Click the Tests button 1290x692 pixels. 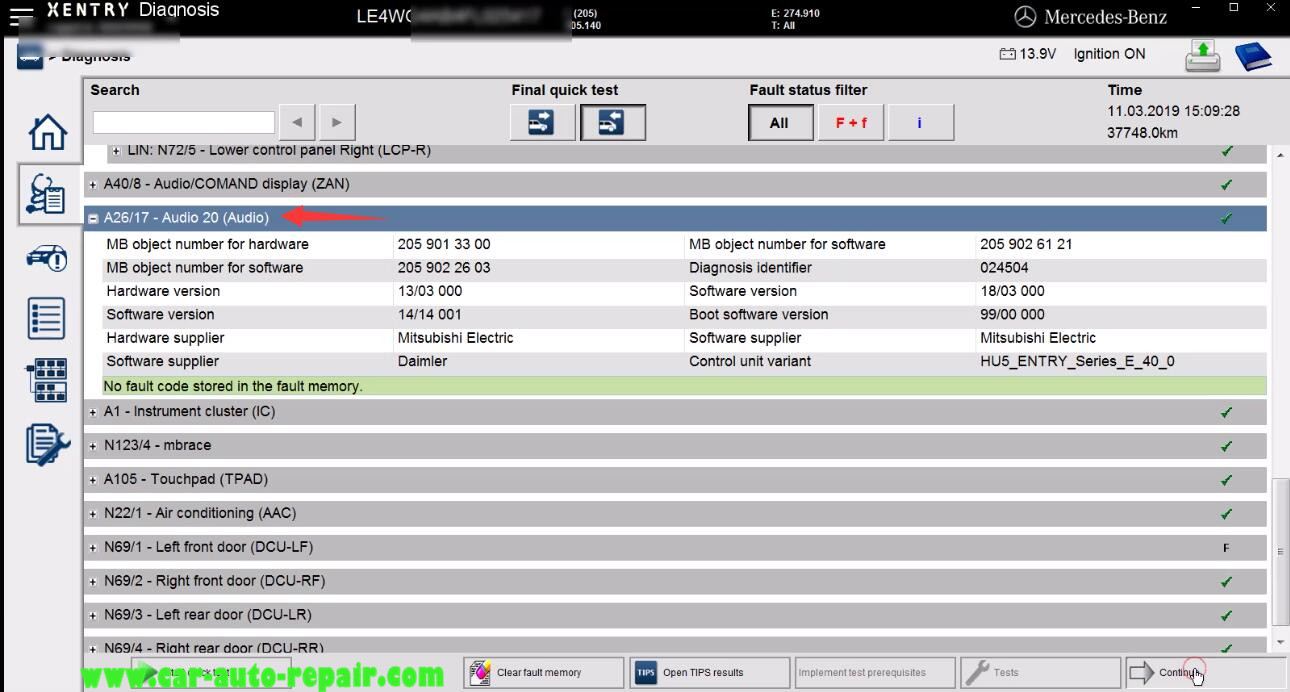tap(1040, 673)
